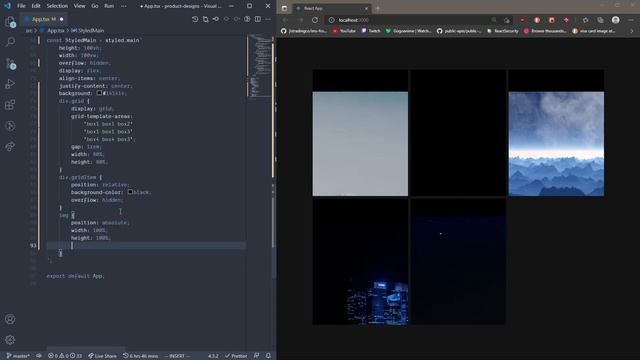Open the Live Share activity bar icon
This screenshot has width=640, height=360.
[10, 147]
